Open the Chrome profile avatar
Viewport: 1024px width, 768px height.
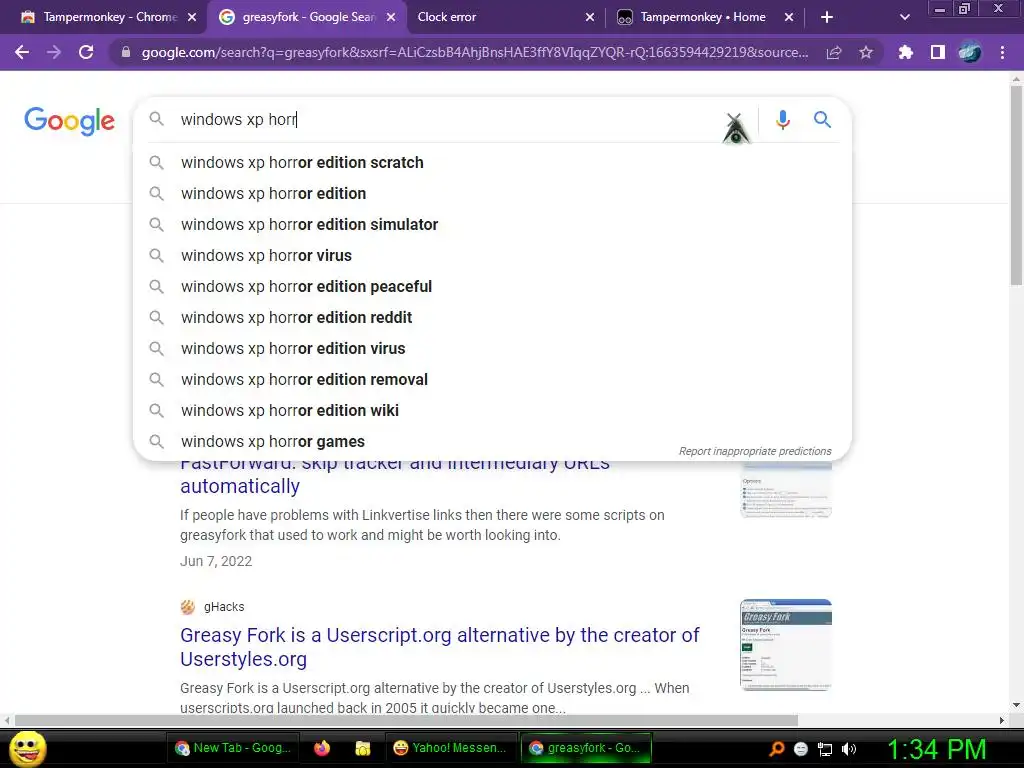click(970, 52)
